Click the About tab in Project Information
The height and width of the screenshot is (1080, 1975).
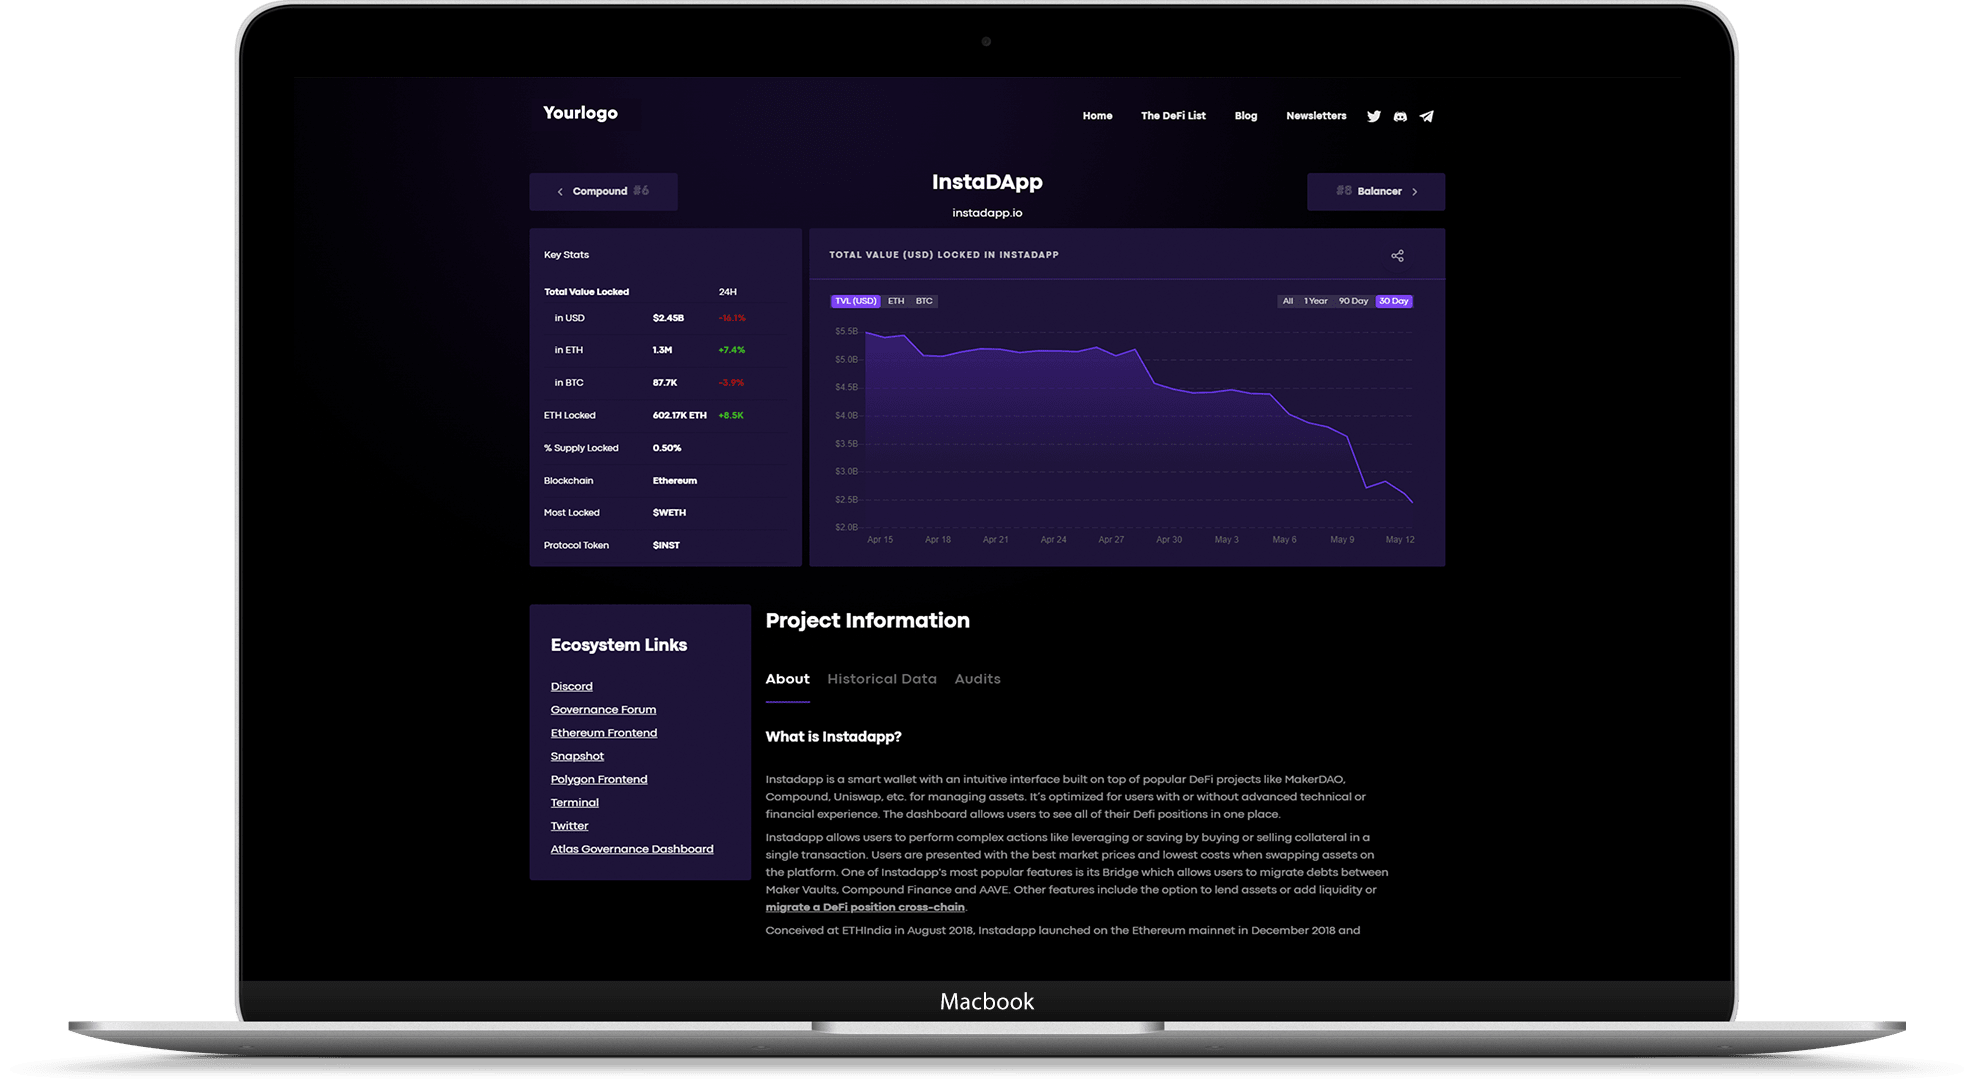(787, 678)
